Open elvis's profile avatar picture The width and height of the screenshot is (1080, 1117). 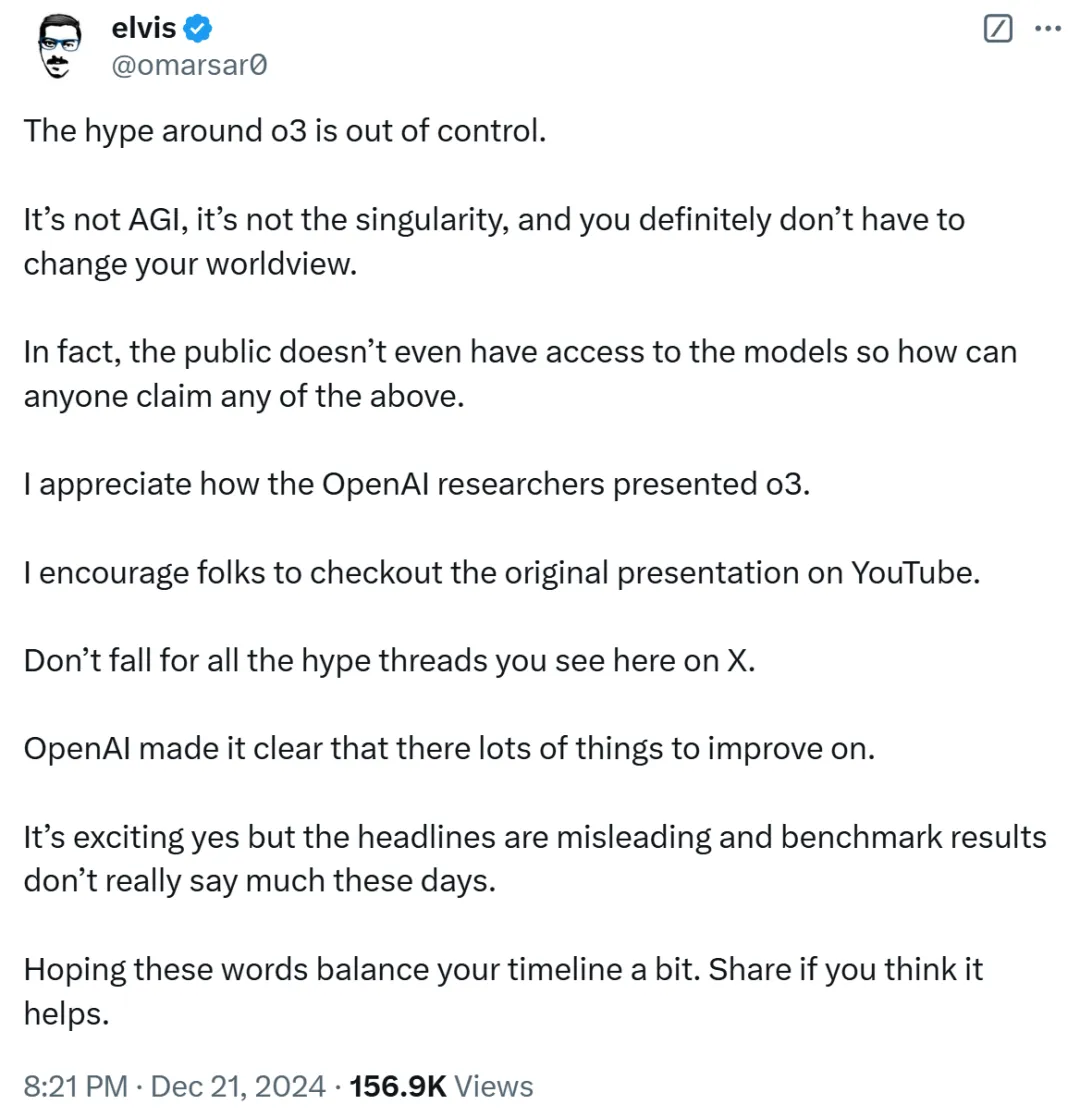(58, 46)
